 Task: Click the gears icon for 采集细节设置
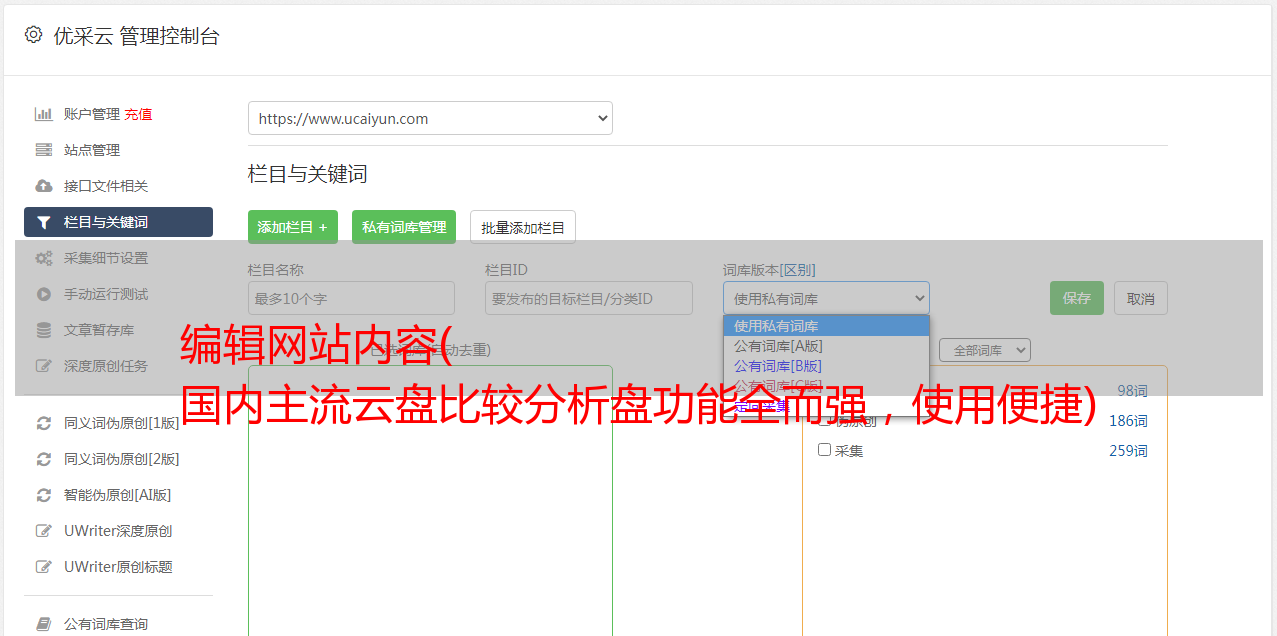[44, 258]
